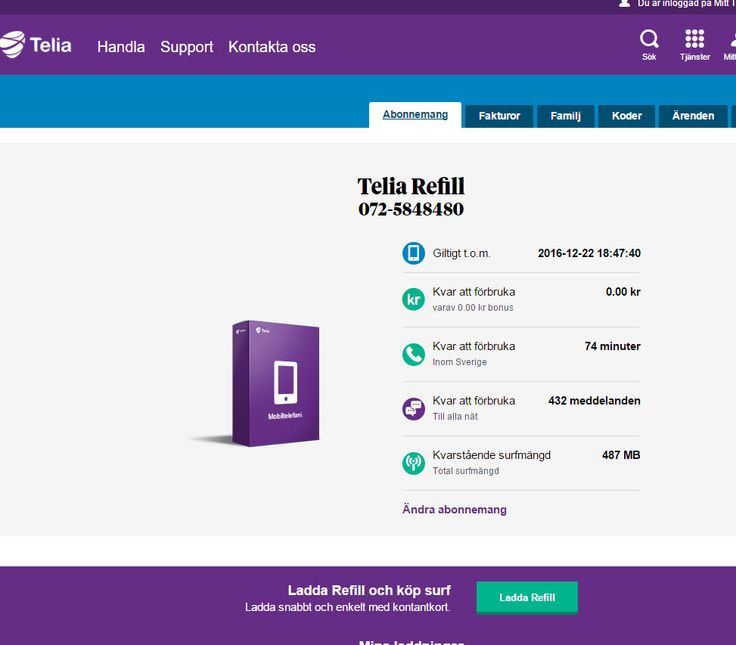Switch to the Familj tab
The width and height of the screenshot is (736, 645).
tap(566, 116)
